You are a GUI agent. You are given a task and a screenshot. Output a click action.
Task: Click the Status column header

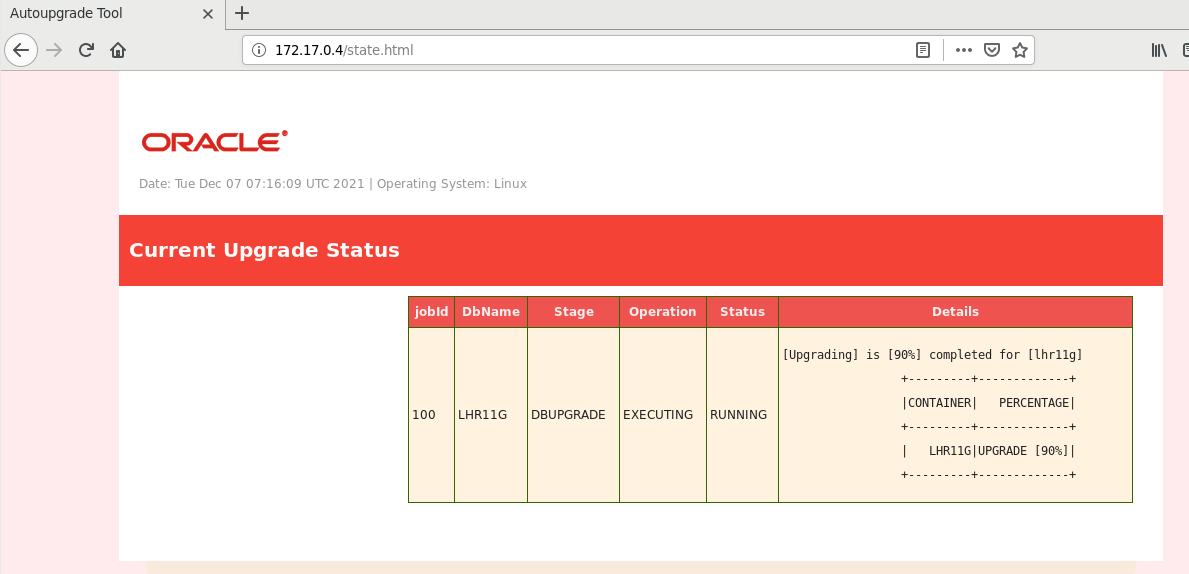pyautogui.click(x=742, y=312)
